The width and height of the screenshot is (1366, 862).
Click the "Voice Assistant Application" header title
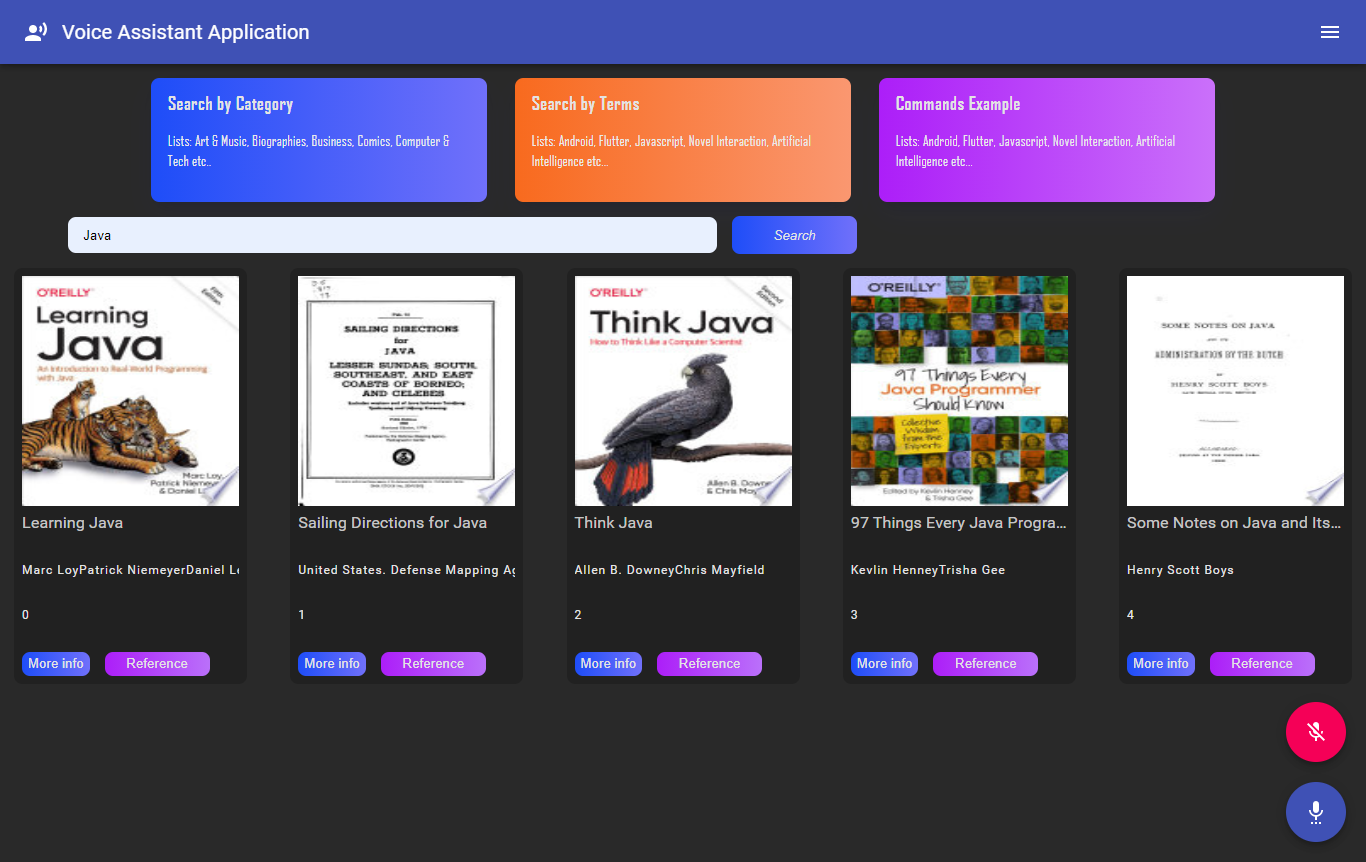[x=186, y=32]
